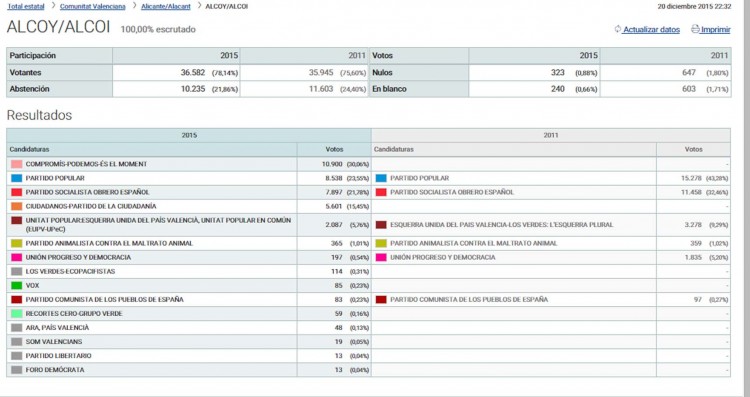This screenshot has width=750, height=397.
Task: Select the Unitat Popular EUPV-UPeC row
Action: (x=189, y=225)
